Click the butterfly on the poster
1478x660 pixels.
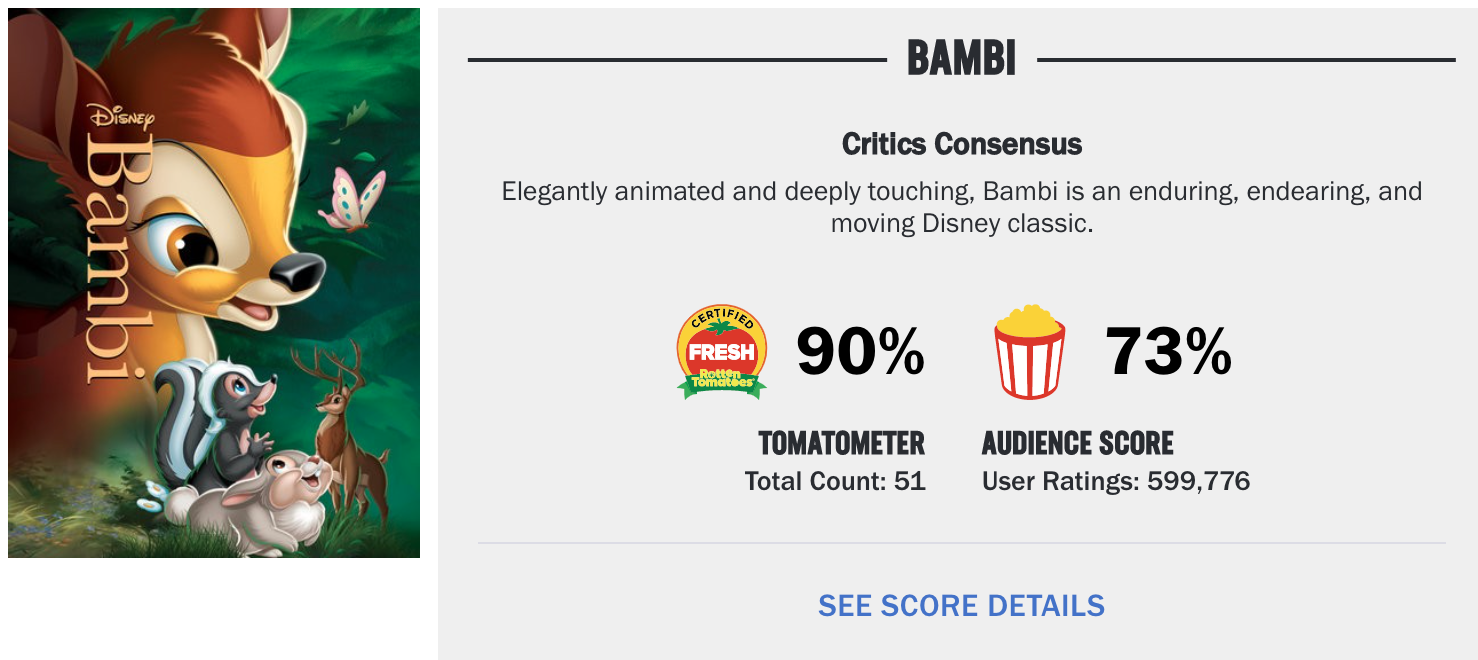coord(352,197)
